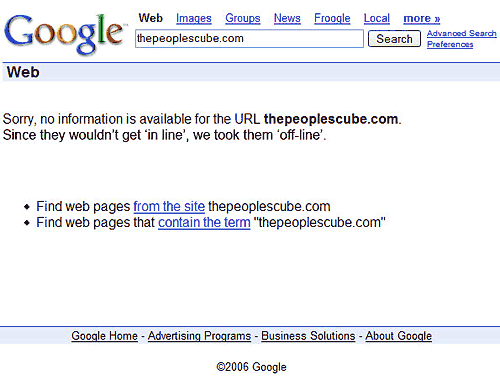Follow the 'contain the term' link
Image resolution: width=500 pixels, height=380 pixels.
point(204,222)
